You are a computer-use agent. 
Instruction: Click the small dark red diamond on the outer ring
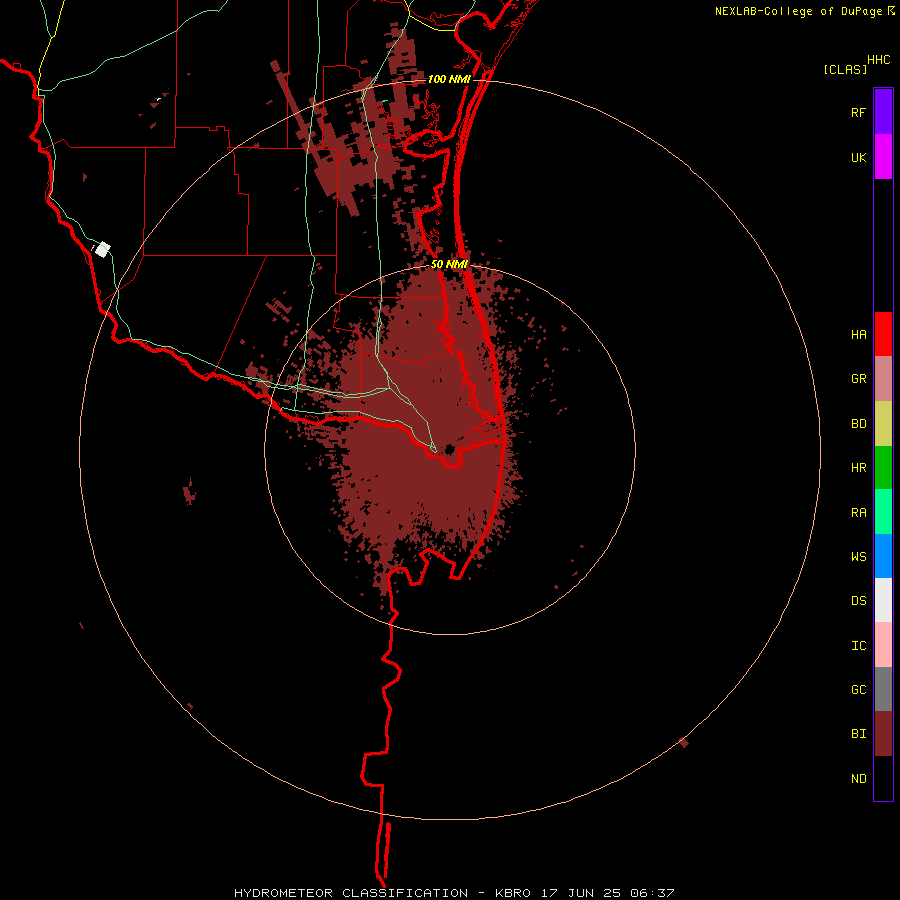coord(684,742)
